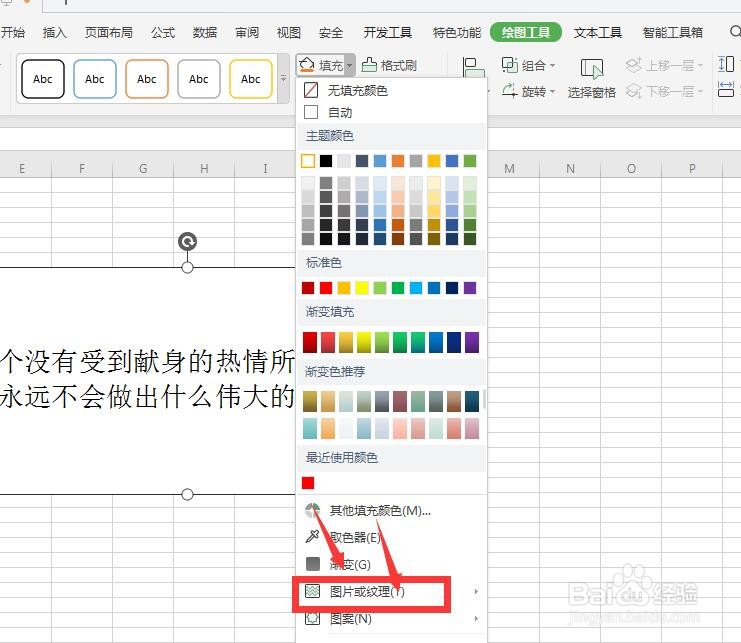Switch to the 数据 tab

tap(205, 32)
